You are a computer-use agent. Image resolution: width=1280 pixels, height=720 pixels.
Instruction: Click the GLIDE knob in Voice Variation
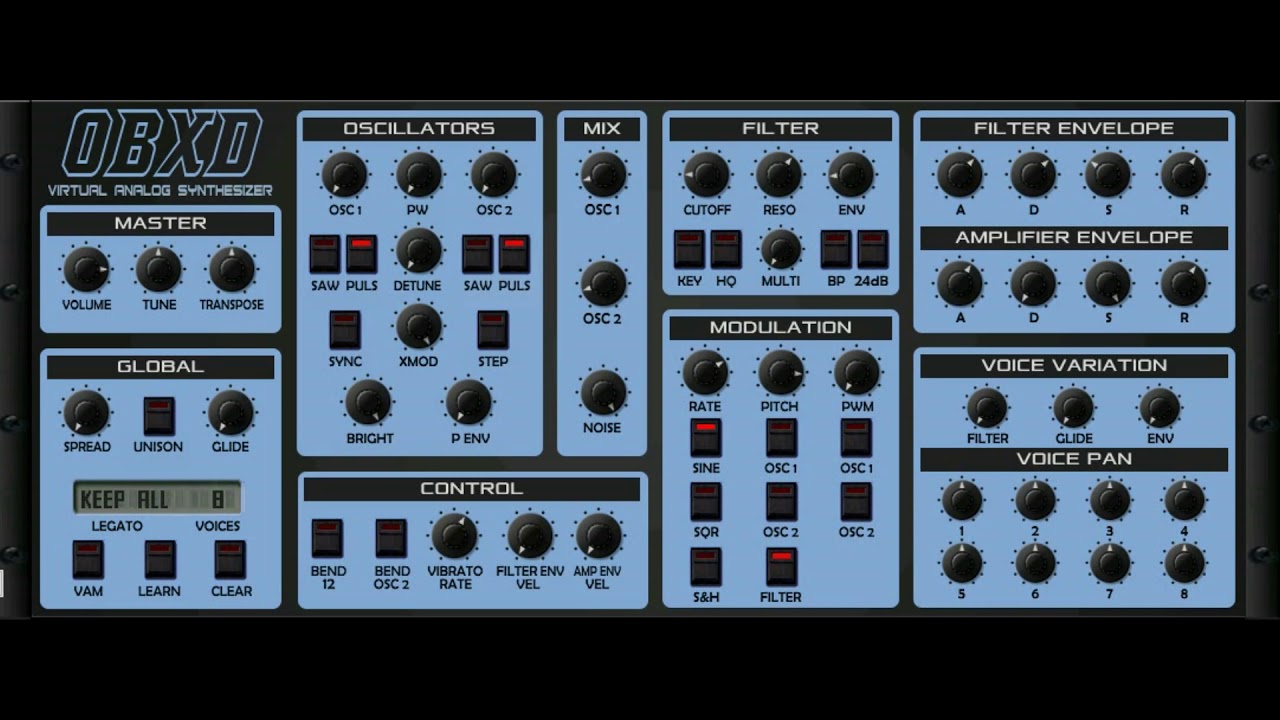1073,408
